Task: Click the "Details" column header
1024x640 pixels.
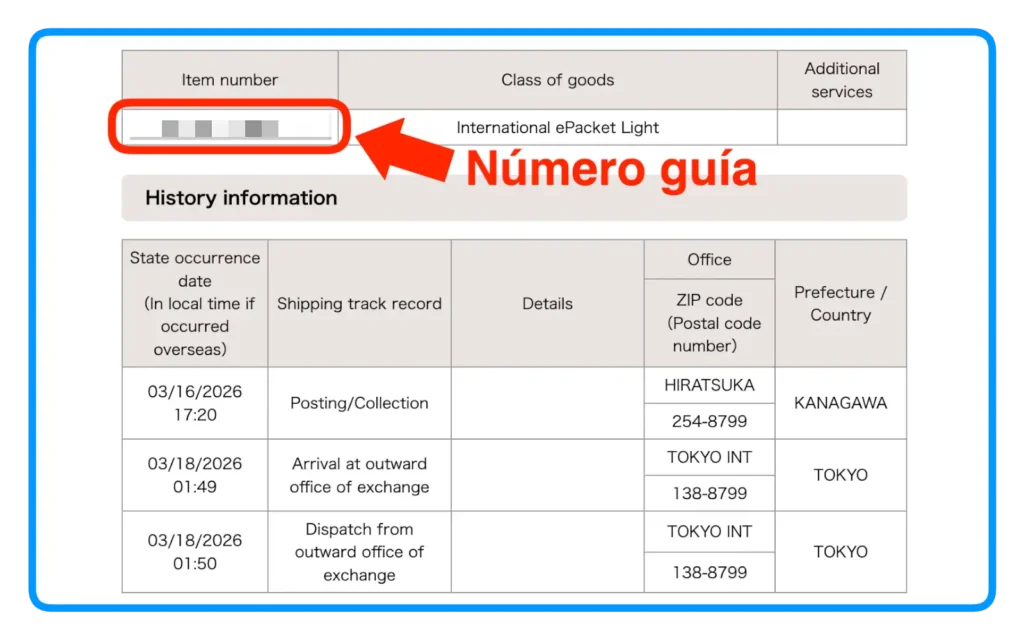Action: 547,304
